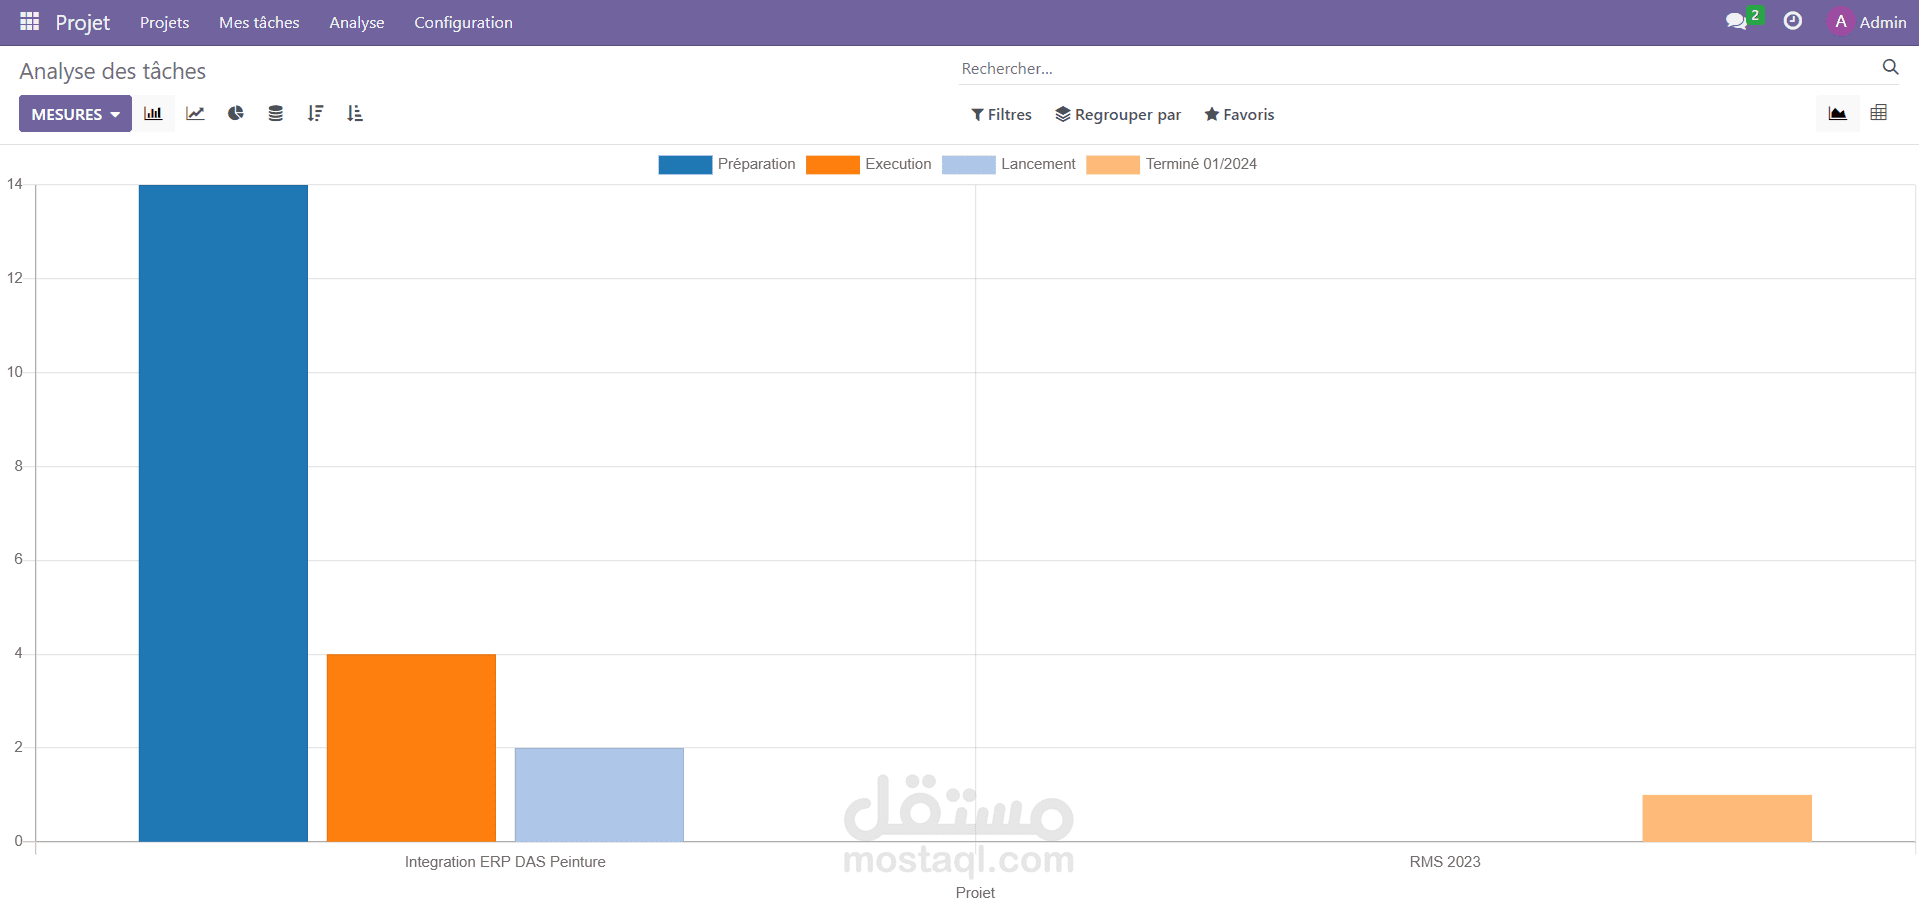Screen dimensions: 1919x898
Task: Switch to line chart view
Action: pos(195,113)
